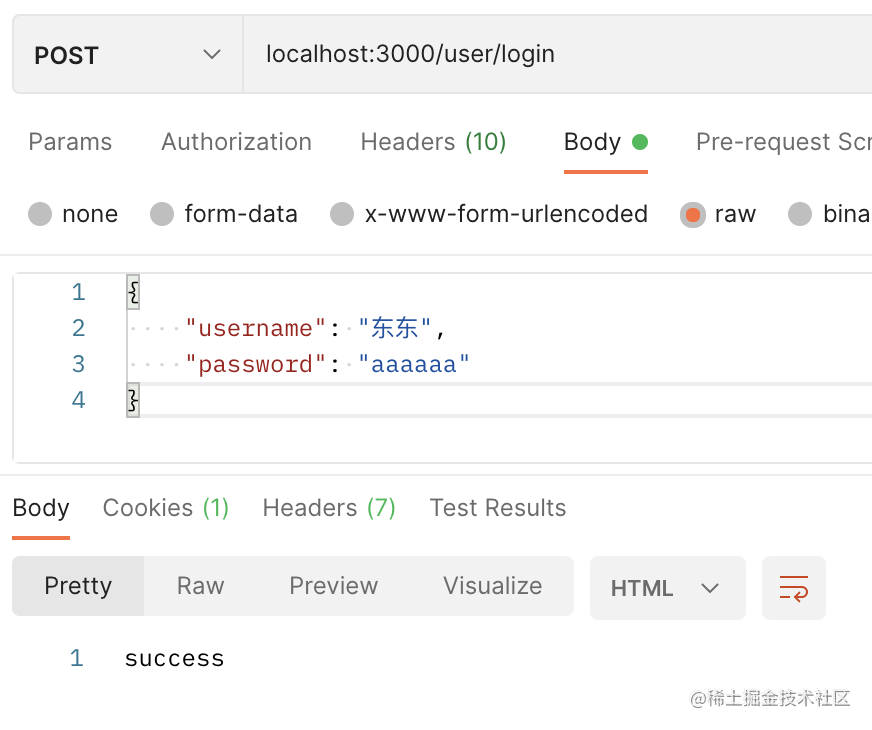
Task: Open the Visualize response view
Action: [x=492, y=586]
